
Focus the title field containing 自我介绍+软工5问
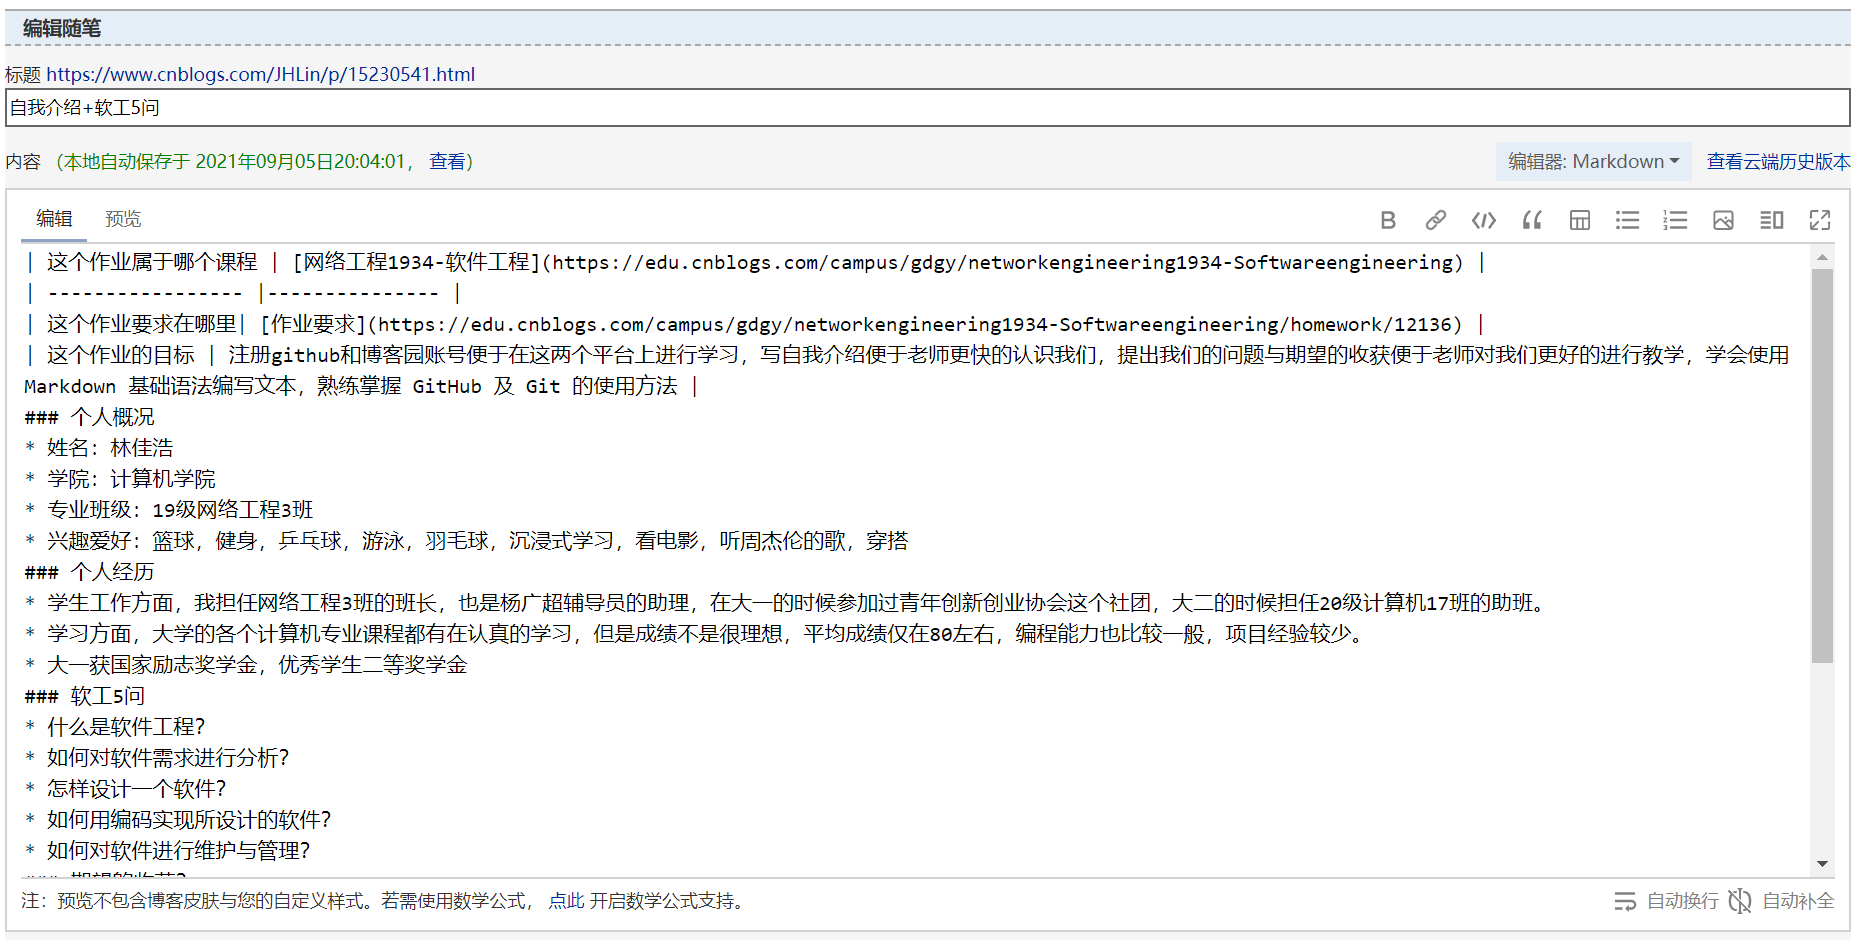[927, 108]
